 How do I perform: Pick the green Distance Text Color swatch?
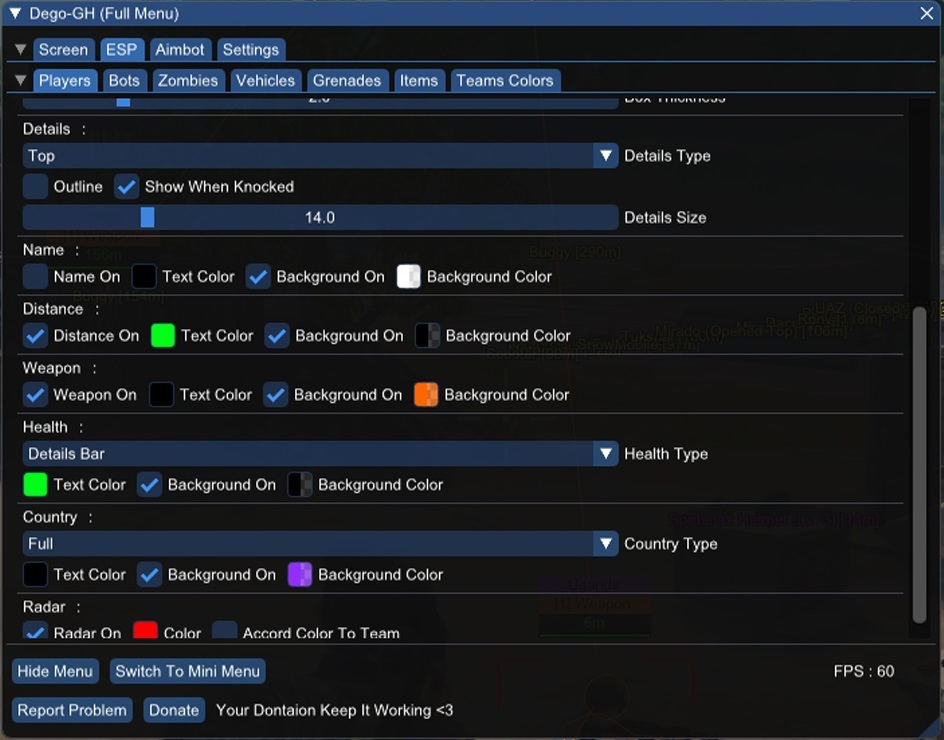coord(163,336)
